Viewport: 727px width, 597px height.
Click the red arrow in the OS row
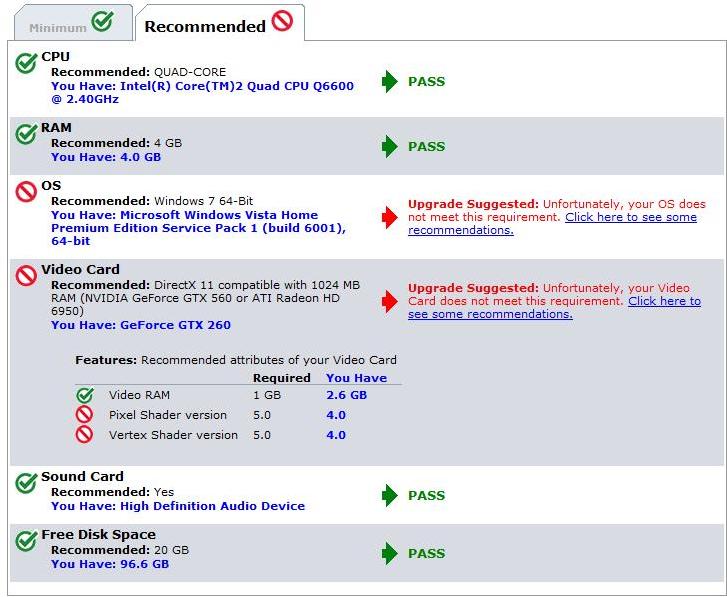[389, 217]
